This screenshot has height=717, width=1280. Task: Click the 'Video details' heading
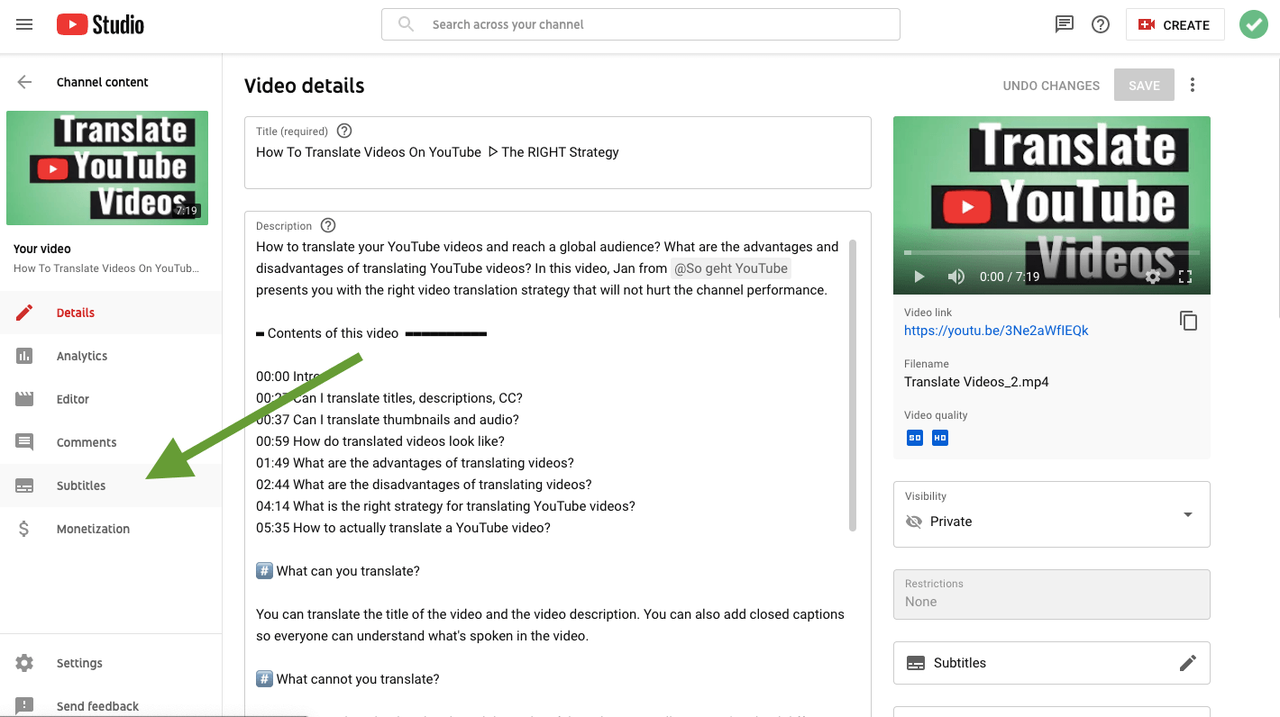304,86
